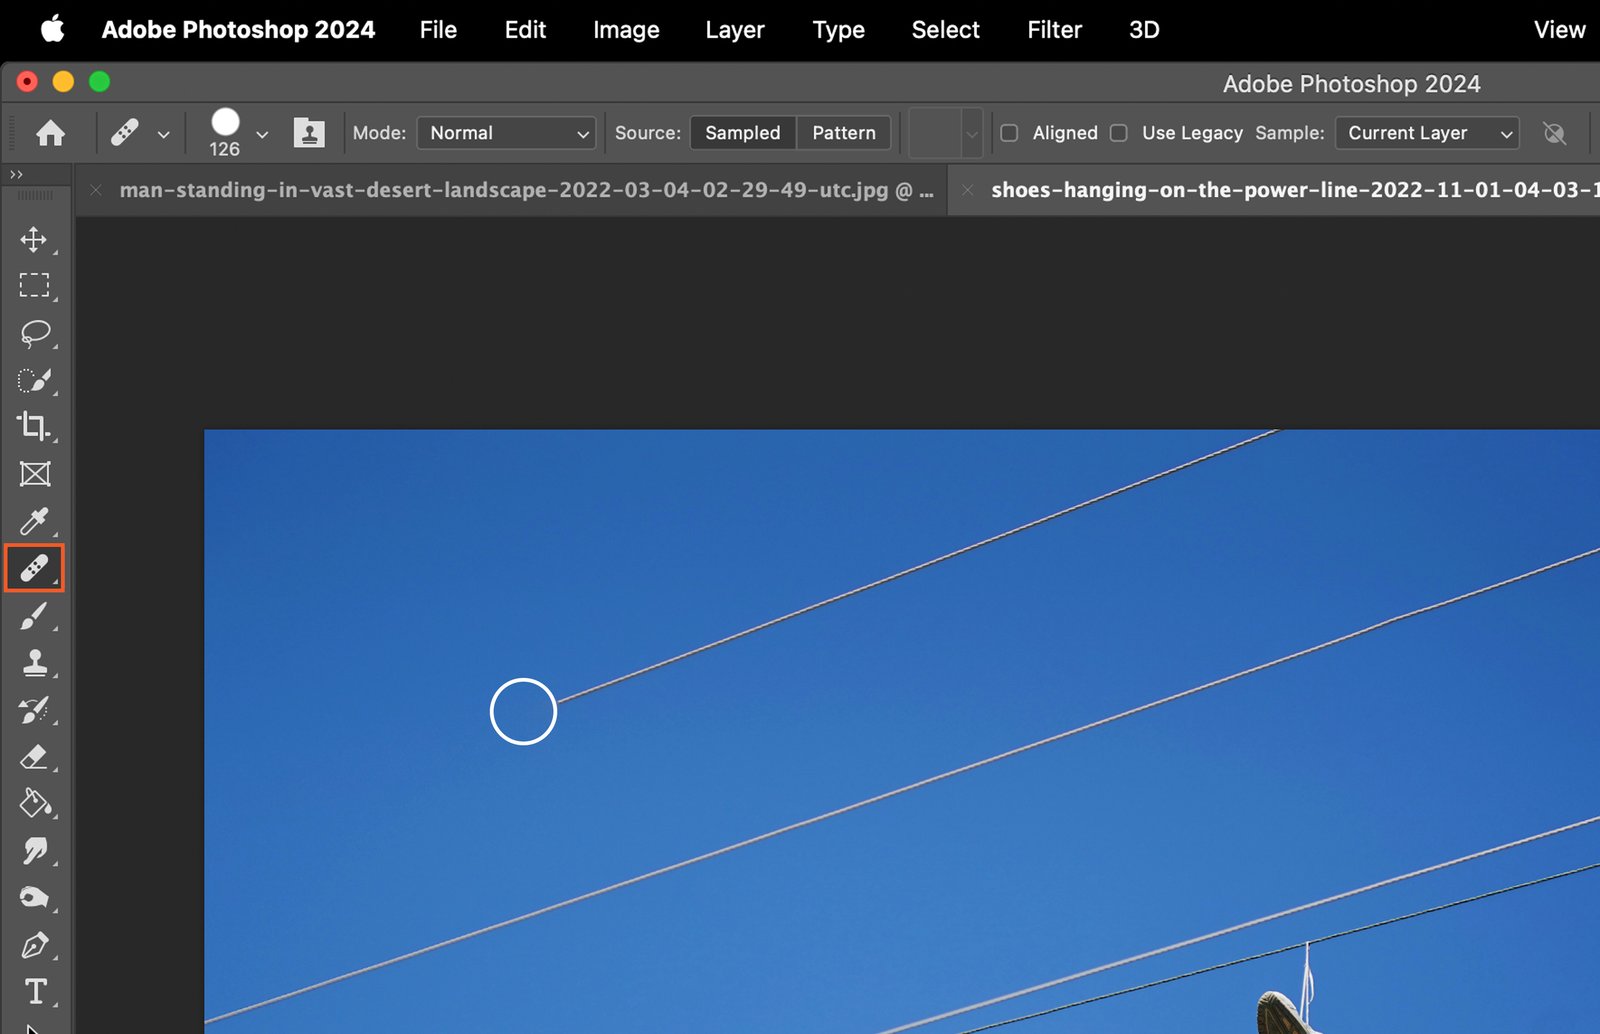Select the Eraser tool
The image size is (1600, 1034).
[34, 757]
